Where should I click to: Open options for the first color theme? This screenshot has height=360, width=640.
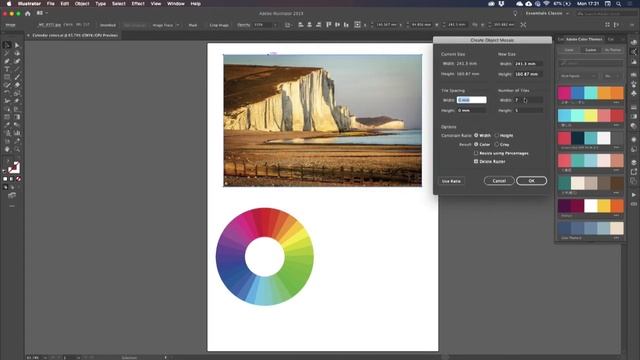(x=616, y=103)
